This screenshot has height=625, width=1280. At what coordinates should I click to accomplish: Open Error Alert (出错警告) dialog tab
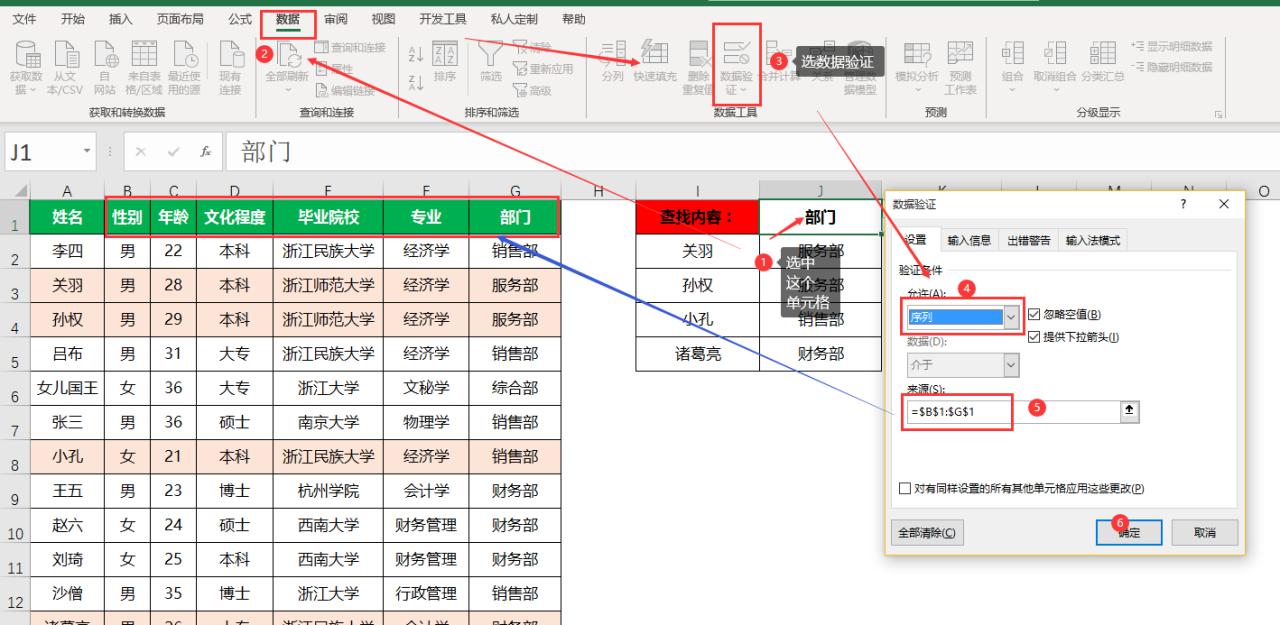click(x=1027, y=240)
